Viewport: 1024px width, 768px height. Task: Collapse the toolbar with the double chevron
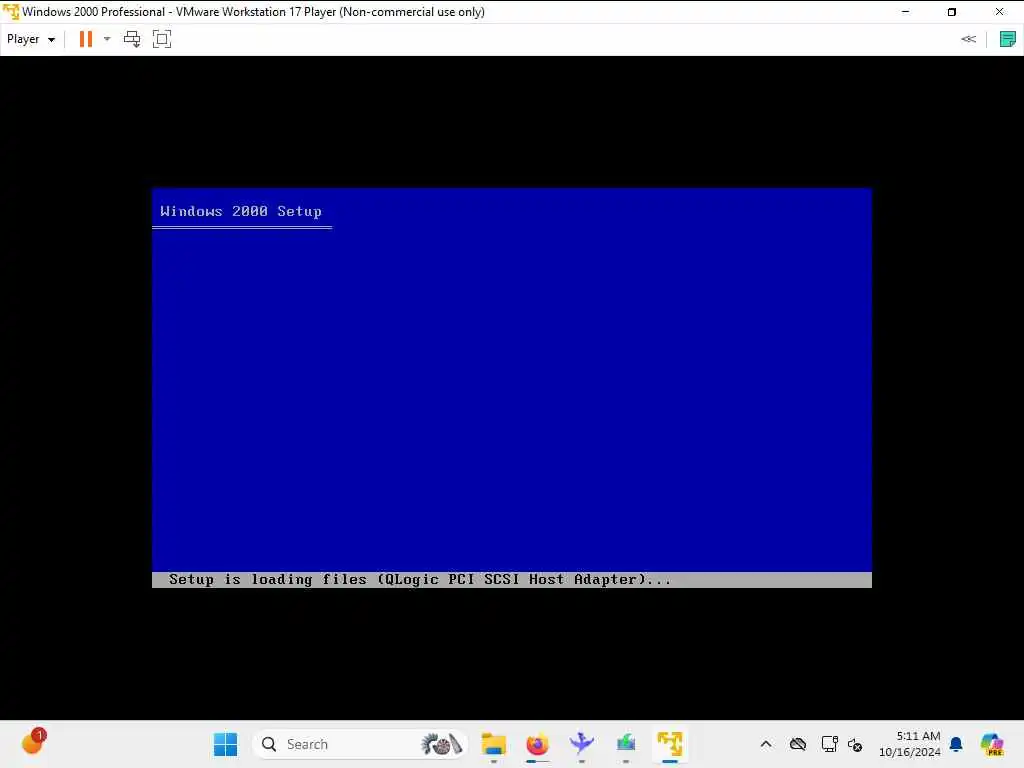tap(968, 39)
